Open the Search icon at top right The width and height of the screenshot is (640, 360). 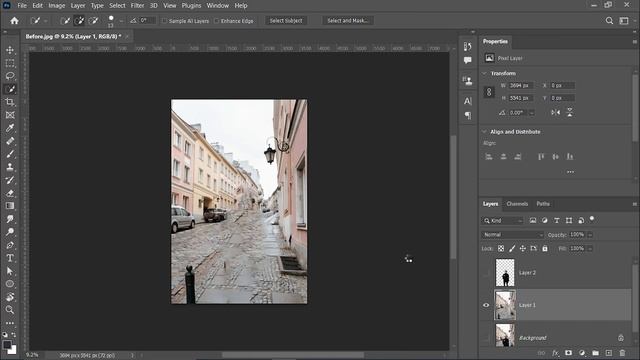(609, 21)
